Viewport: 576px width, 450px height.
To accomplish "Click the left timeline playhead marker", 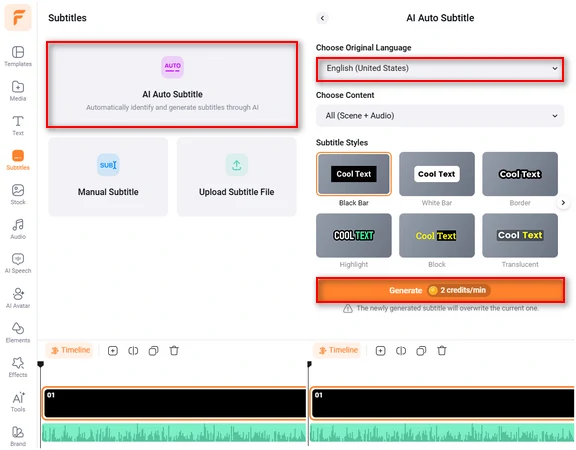I will point(41,364).
